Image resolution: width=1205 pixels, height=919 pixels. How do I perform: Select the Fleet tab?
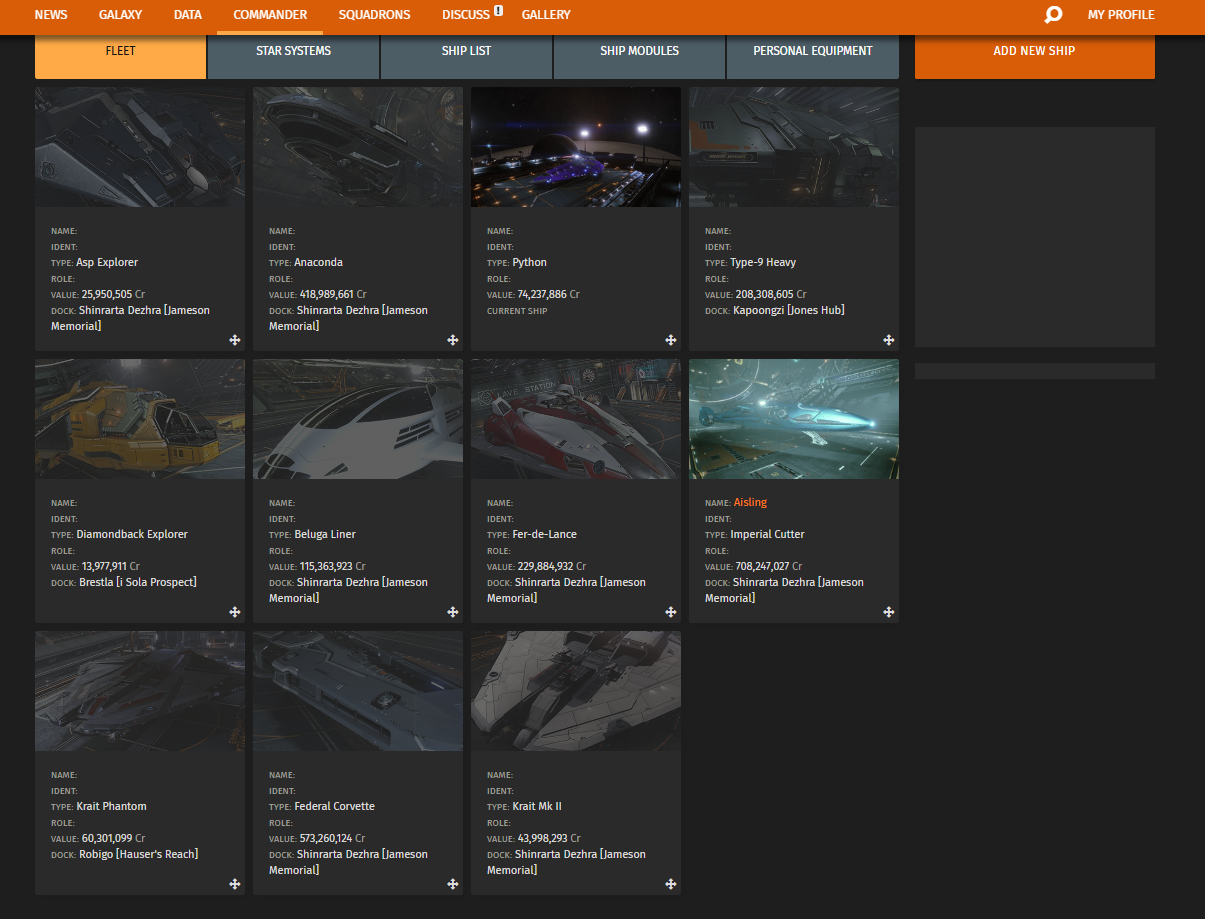(121, 57)
